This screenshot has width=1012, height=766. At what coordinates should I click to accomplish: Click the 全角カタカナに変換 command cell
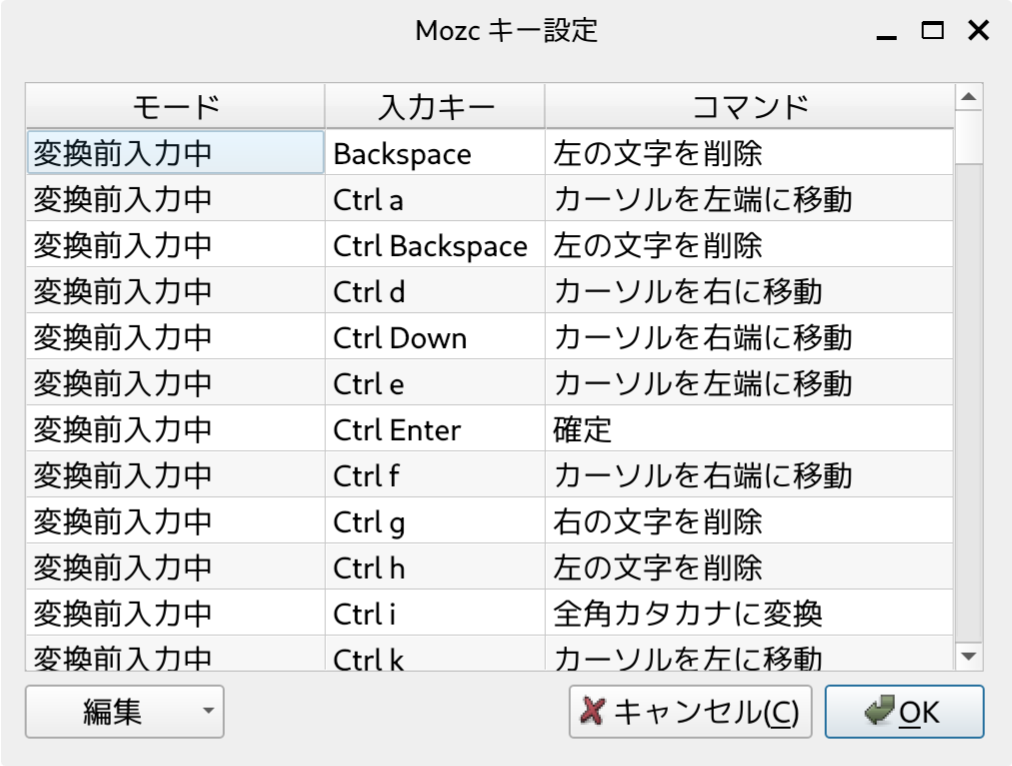(749, 613)
